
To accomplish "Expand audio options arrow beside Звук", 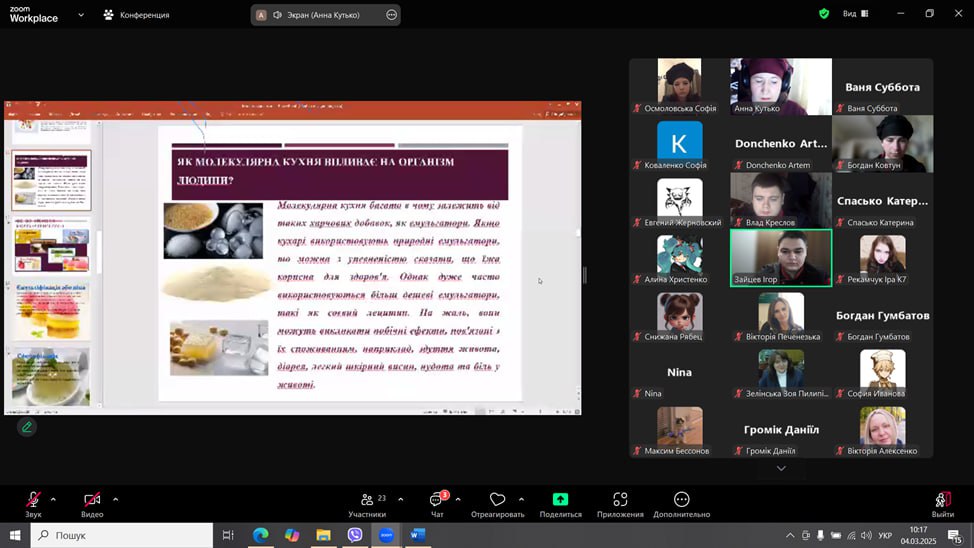I will pyautogui.click(x=53, y=499).
